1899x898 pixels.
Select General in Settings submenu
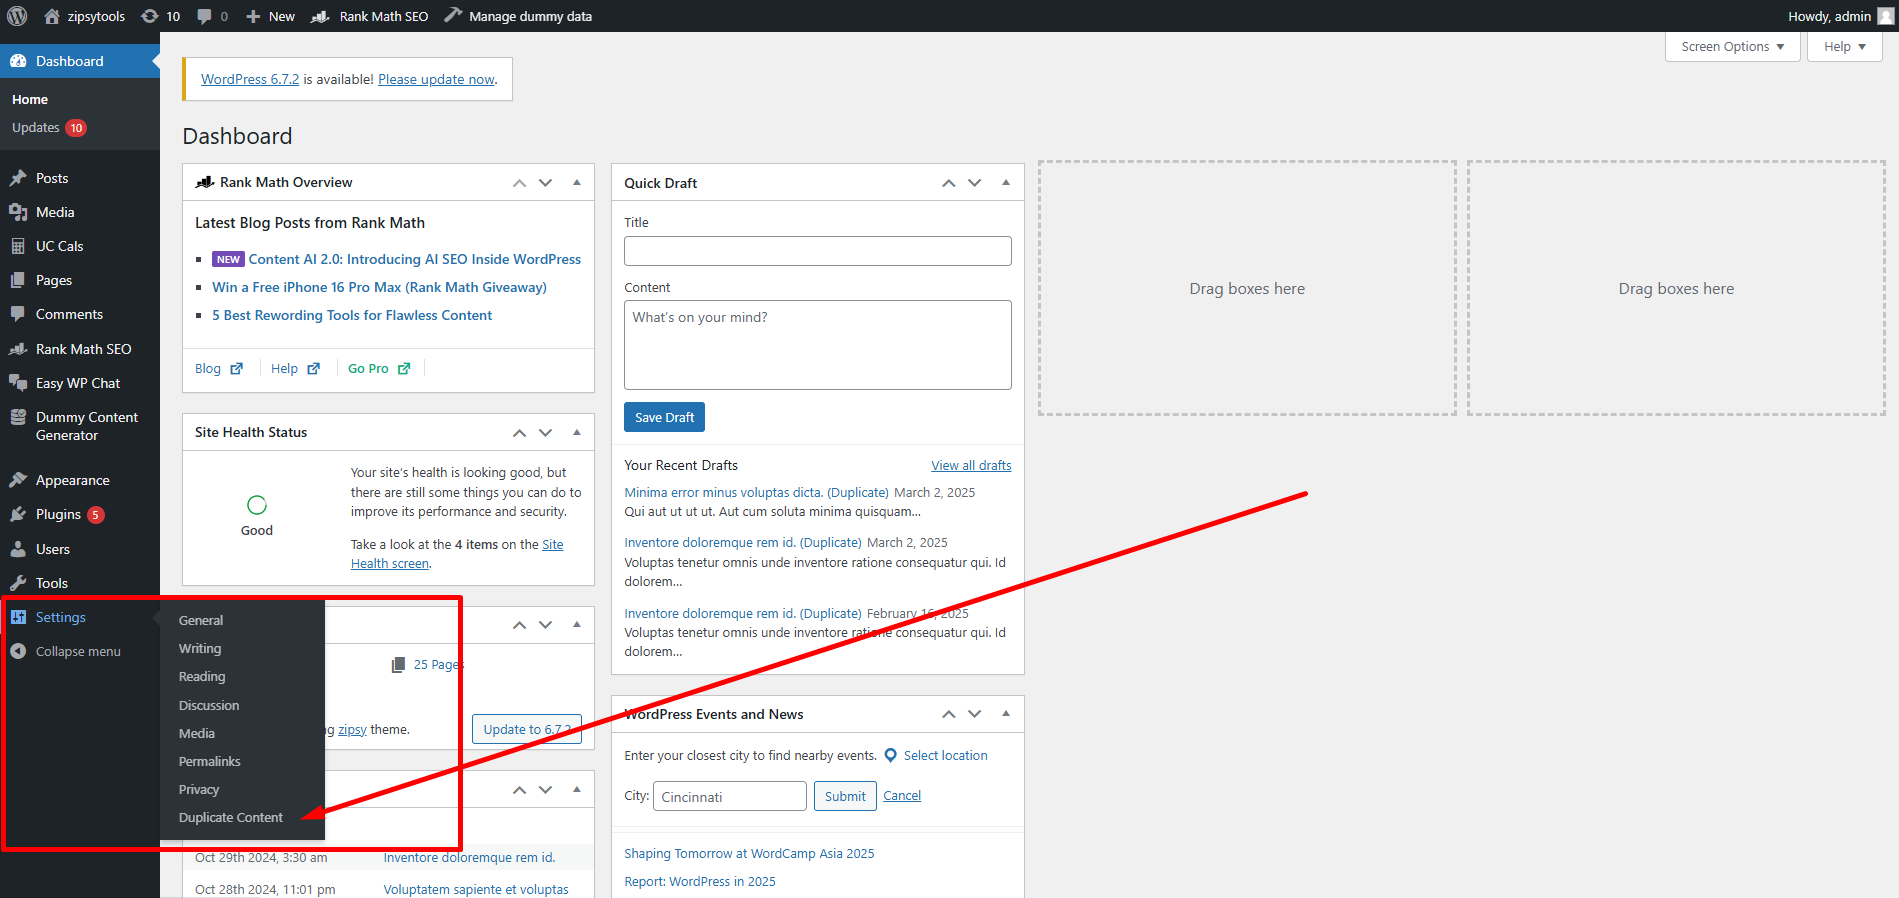201,620
